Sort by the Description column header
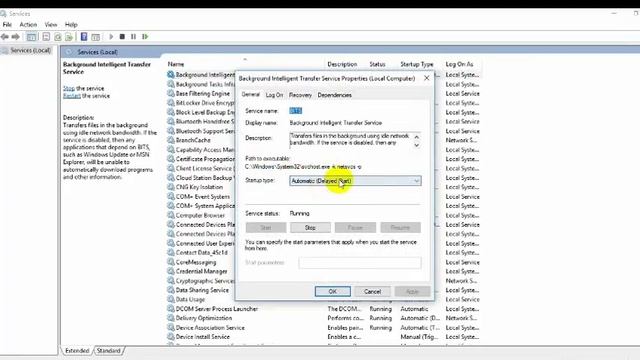The width and height of the screenshot is (640, 360). tap(342, 64)
